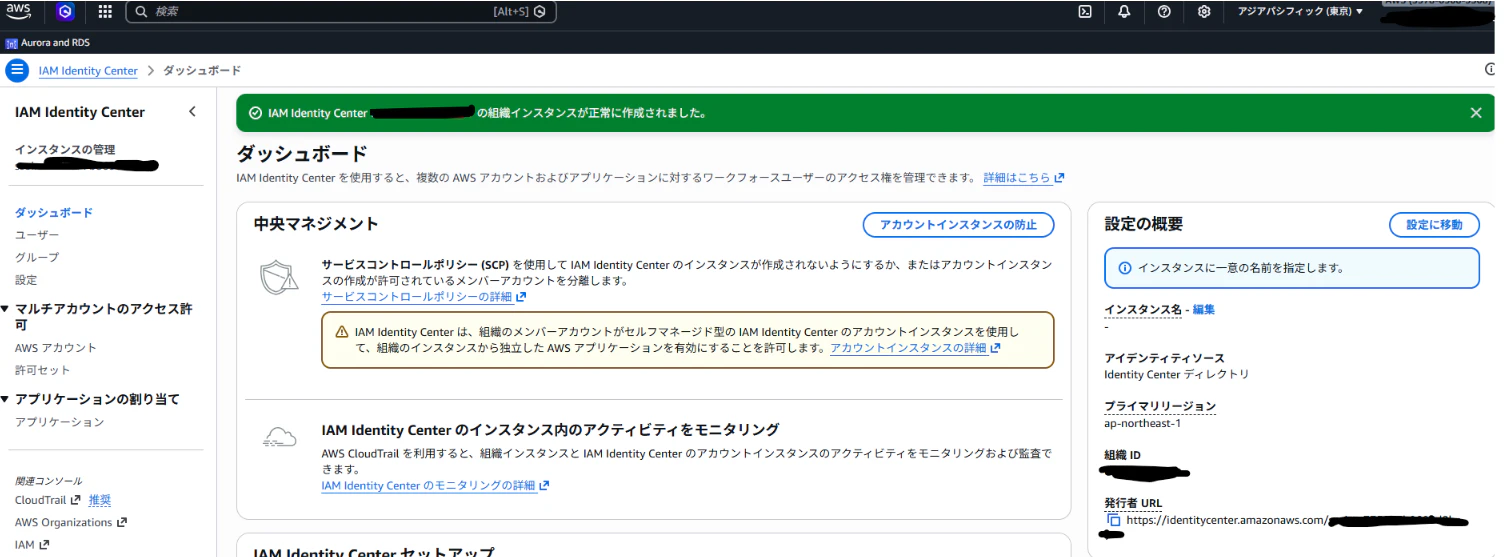This screenshot has height=557, width=1509.
Task: Click the IAM Identity Center breadcrumb link
Action: click(88, 71)
